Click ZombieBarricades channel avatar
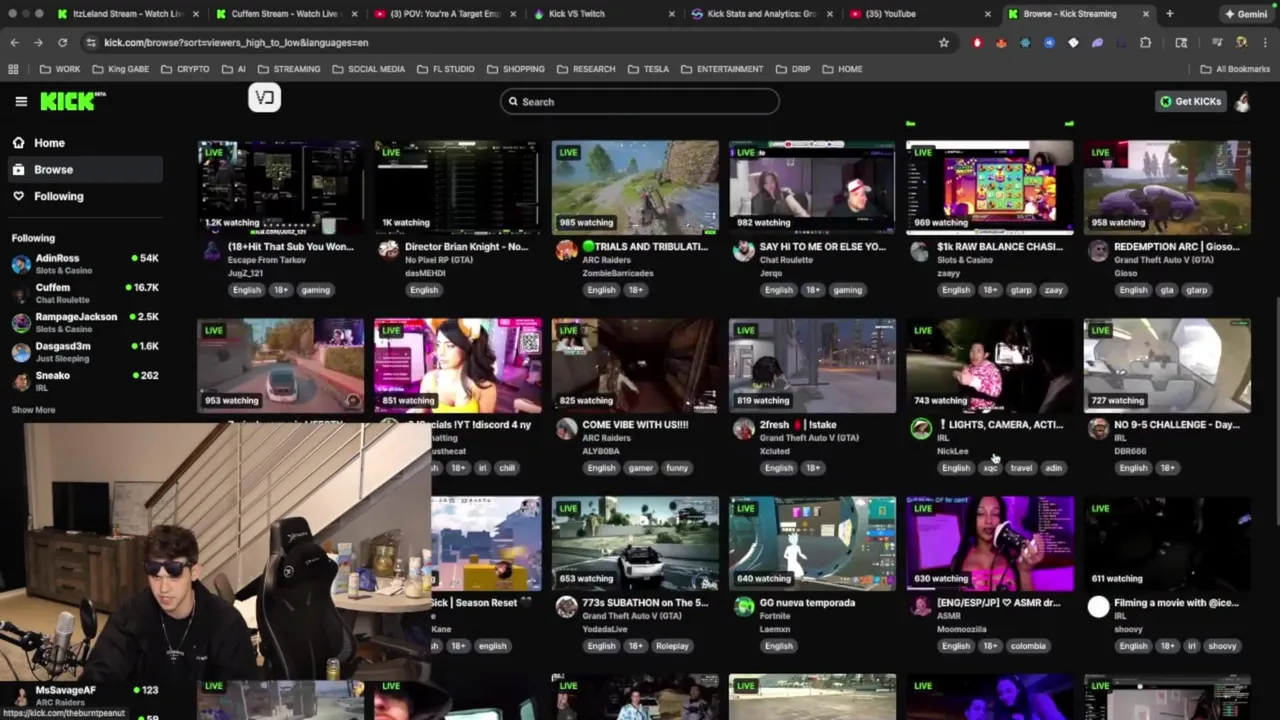The image size is (1280, 720). 566,250
